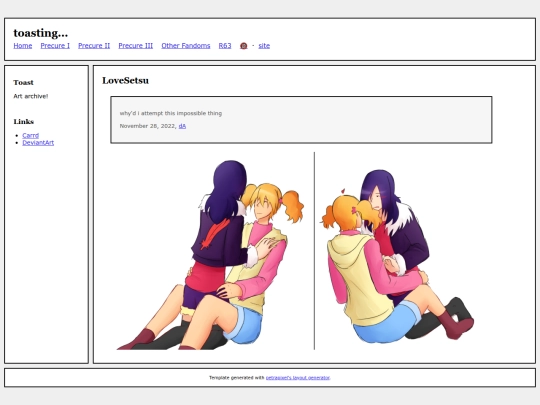Go to the Precure I page

(55, 45)
